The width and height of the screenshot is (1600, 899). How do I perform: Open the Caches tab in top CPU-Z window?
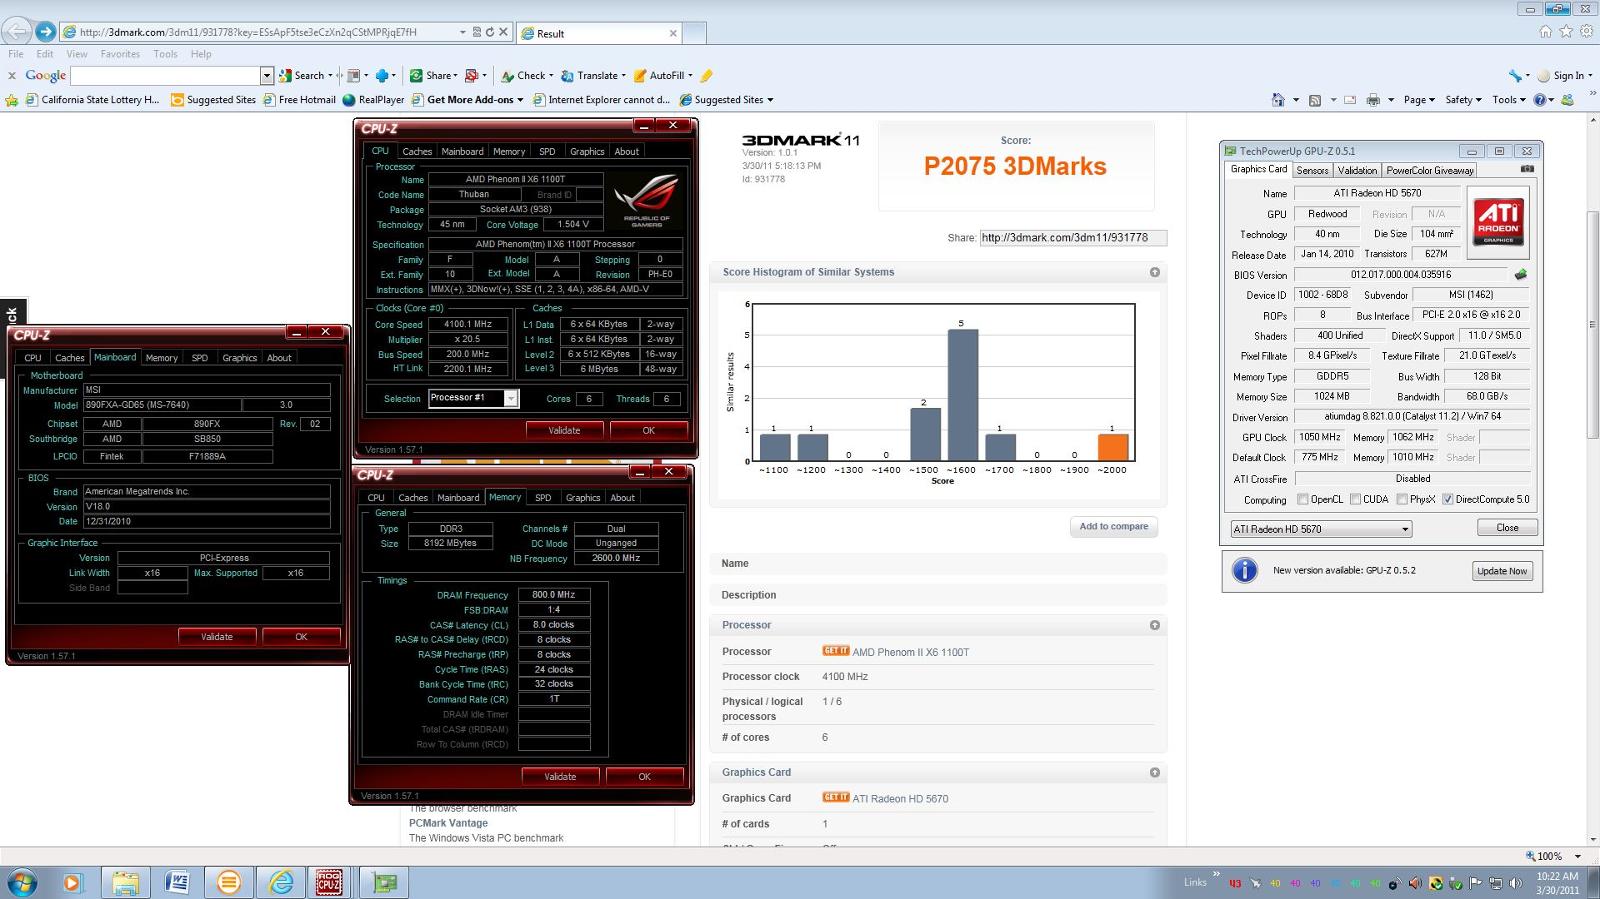pos(417,152)
